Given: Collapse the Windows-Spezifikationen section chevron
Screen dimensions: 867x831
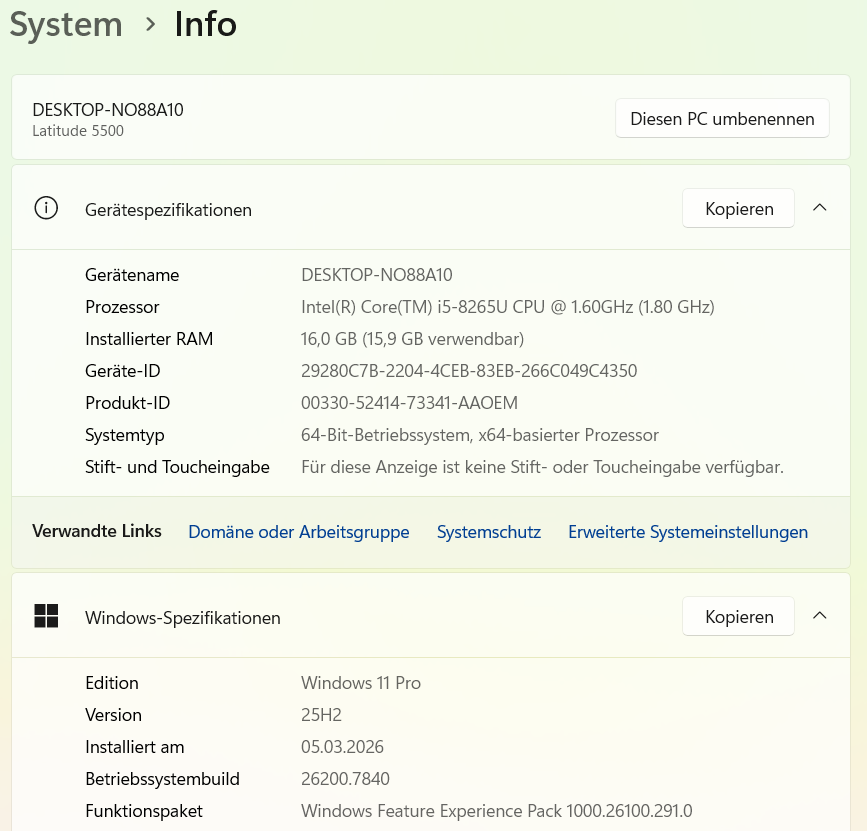Looking at the screenshot, I should [x=819, y=616].
